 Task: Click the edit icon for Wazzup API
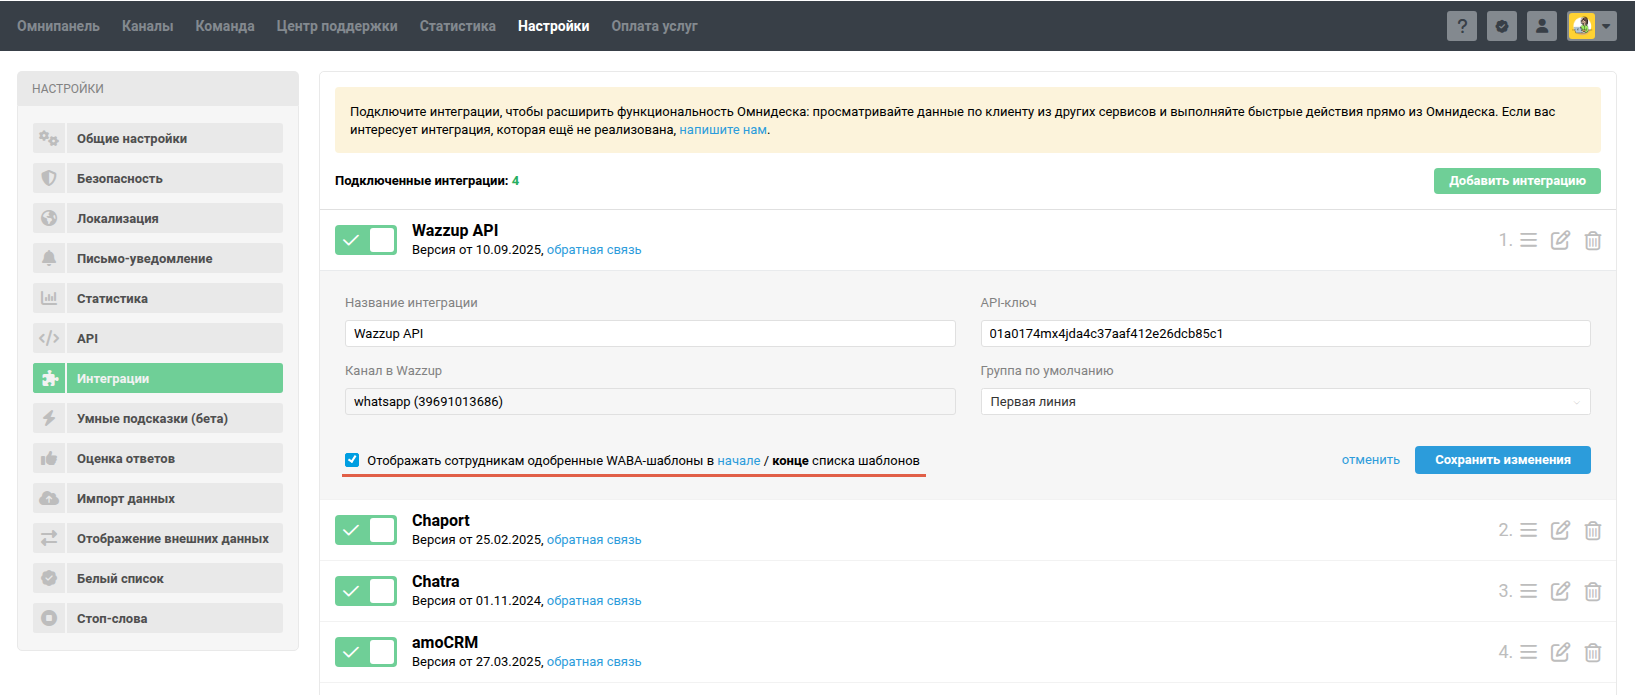(x=1560, y=240)
